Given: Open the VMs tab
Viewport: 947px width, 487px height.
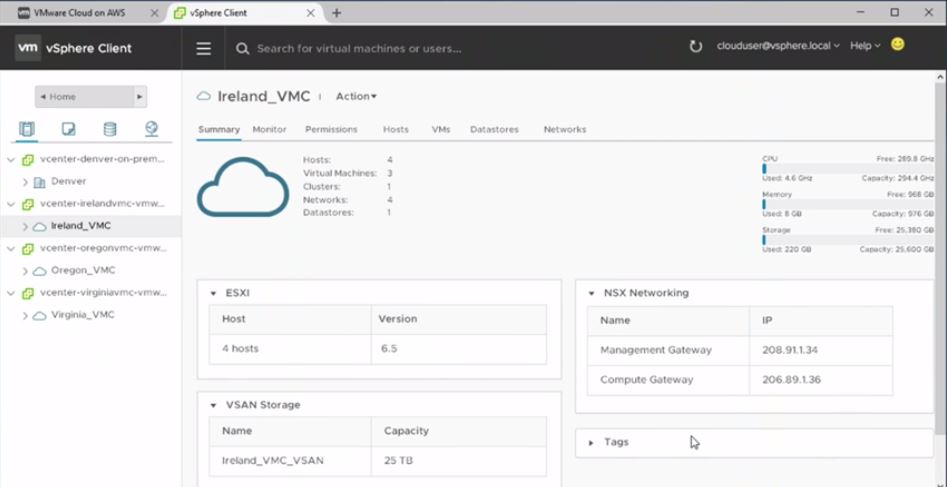Looking at the screenshot, I should tap(441, 129).
